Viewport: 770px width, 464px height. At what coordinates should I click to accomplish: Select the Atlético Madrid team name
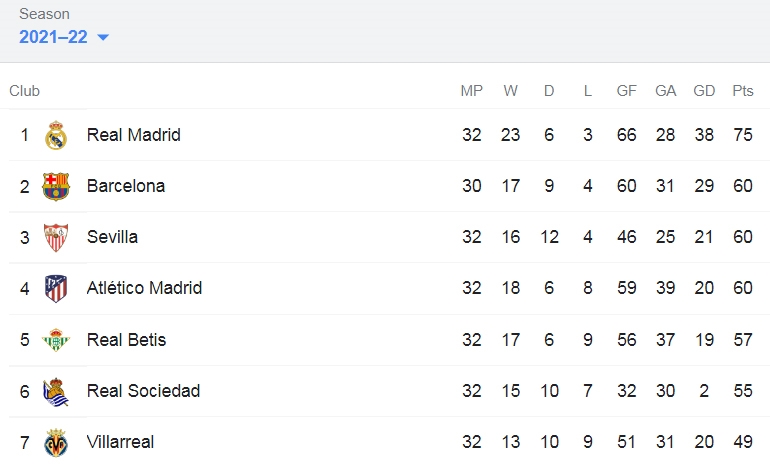tap(144, 288)
